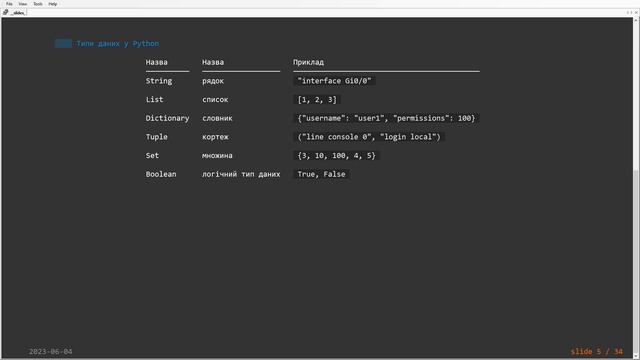This screenshot has width=640, height=360.
Task: Click the icon on the _slides tab
Action: pos(5,13)
